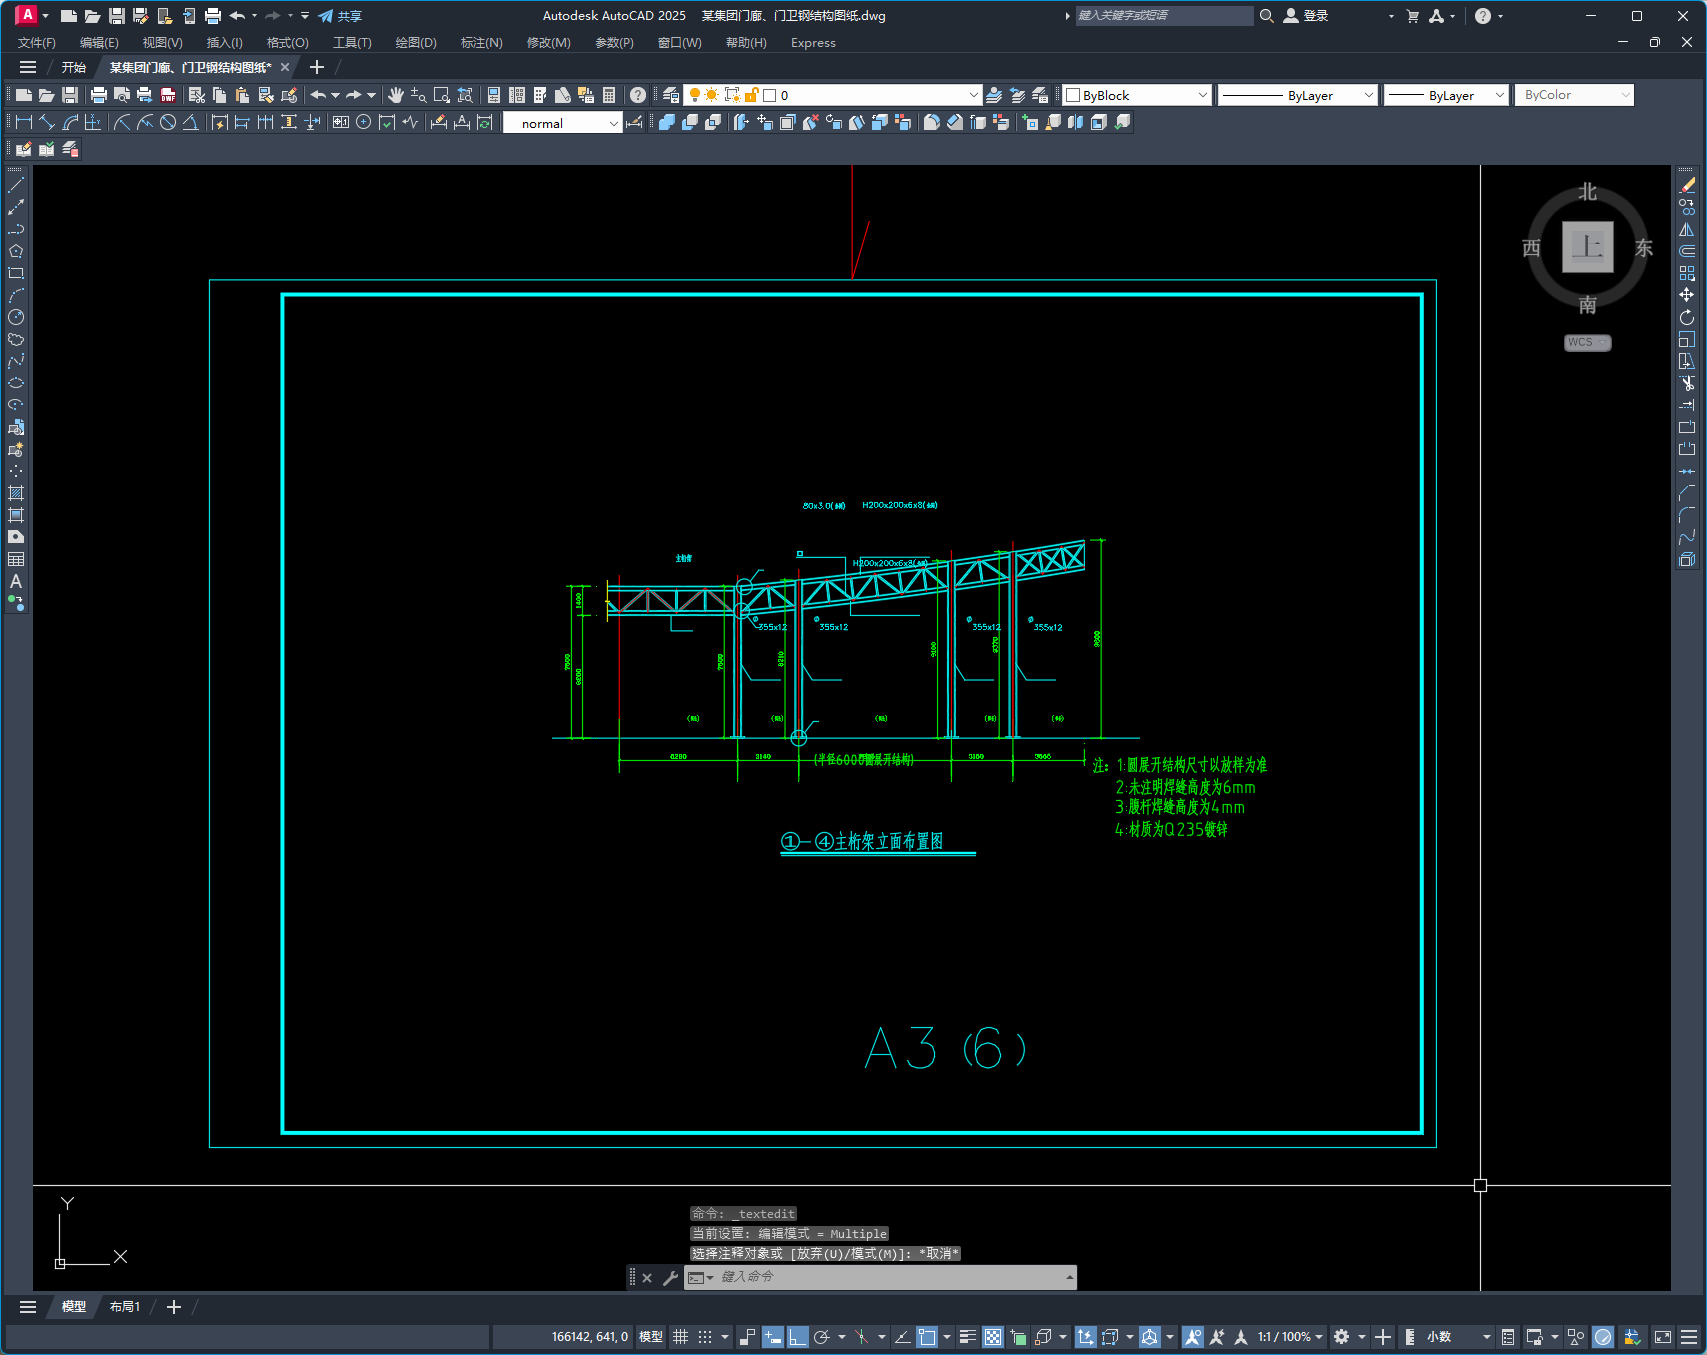Select the Polygon draw tool

(x=16, y=251)
